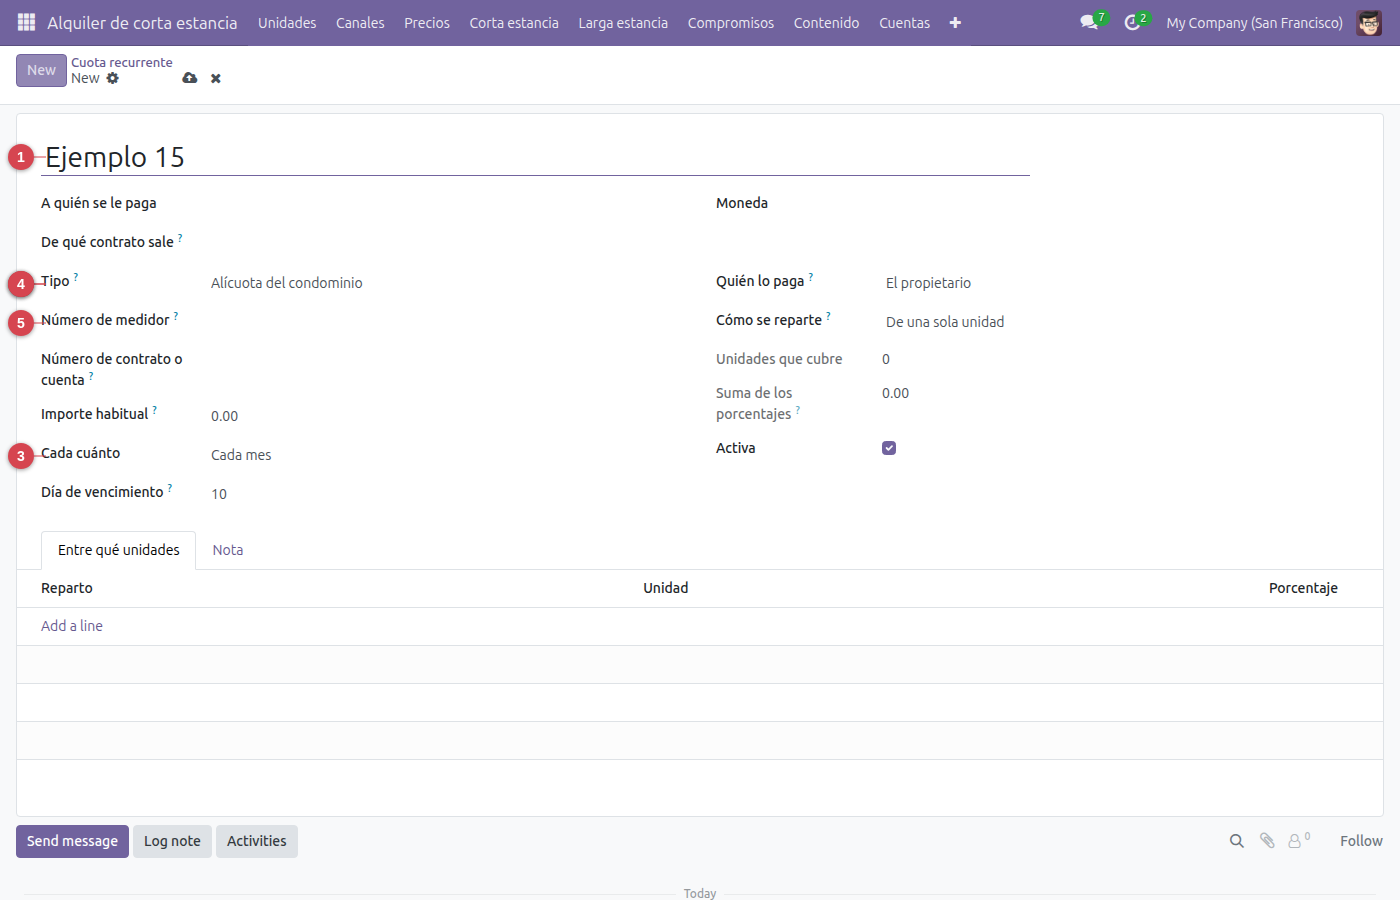
Task: Open the apps grid home menu
Action: pos(27,22)
